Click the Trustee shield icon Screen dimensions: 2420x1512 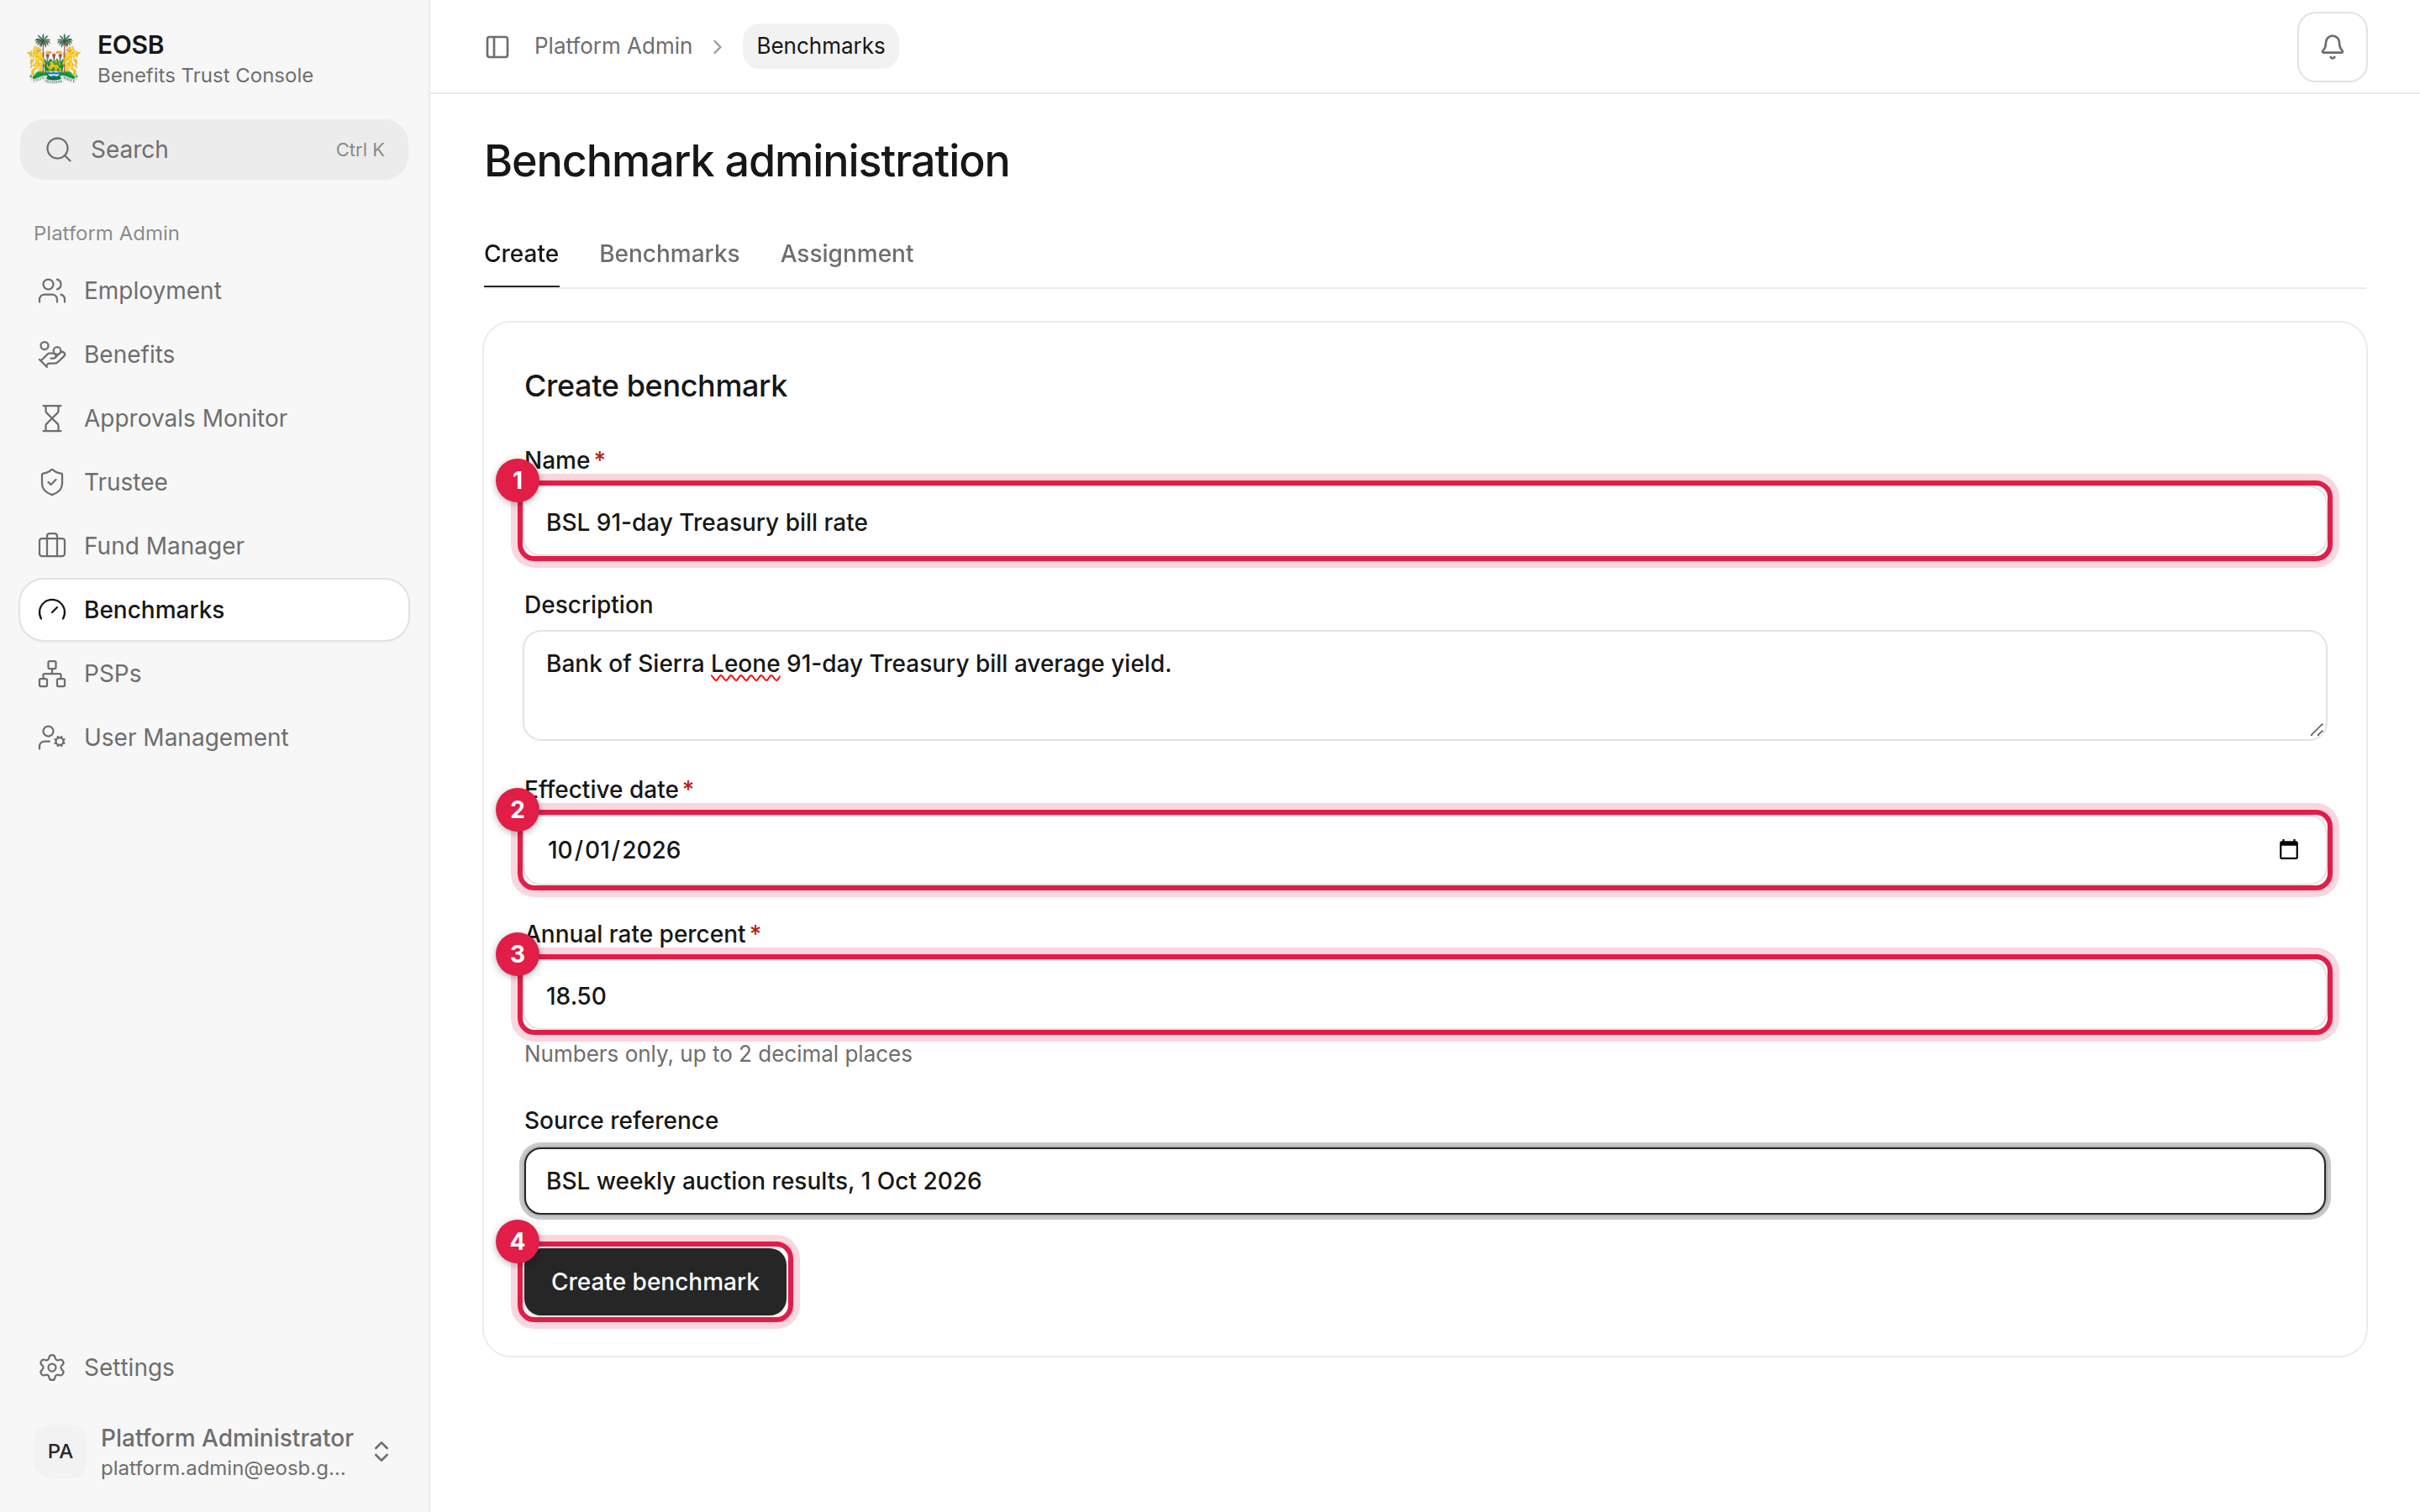pos(52,482)
